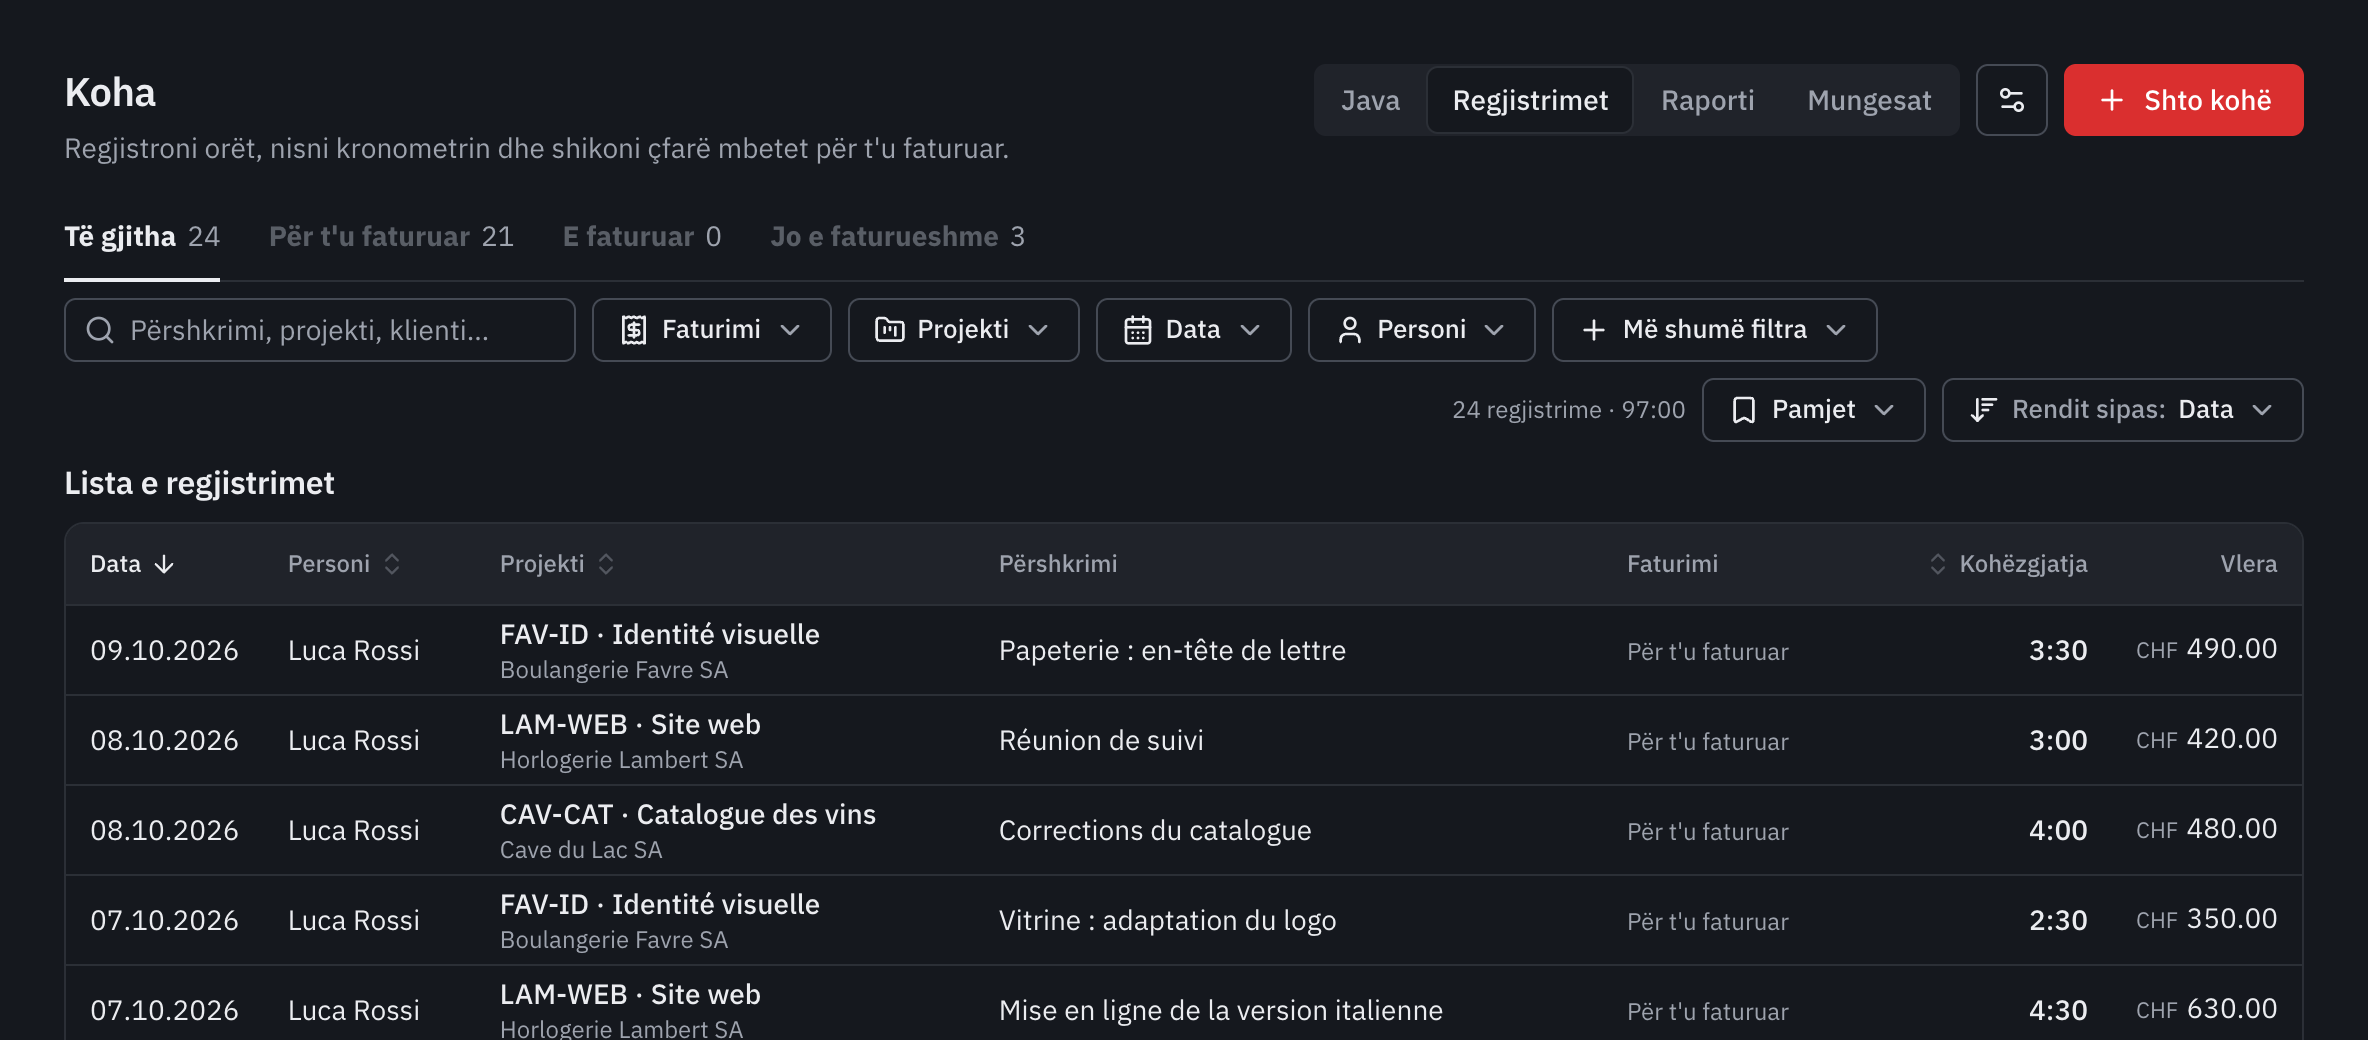
Task: Open the Papeterie : en-tête de lettre entry
Action: tap(1172, 651)
